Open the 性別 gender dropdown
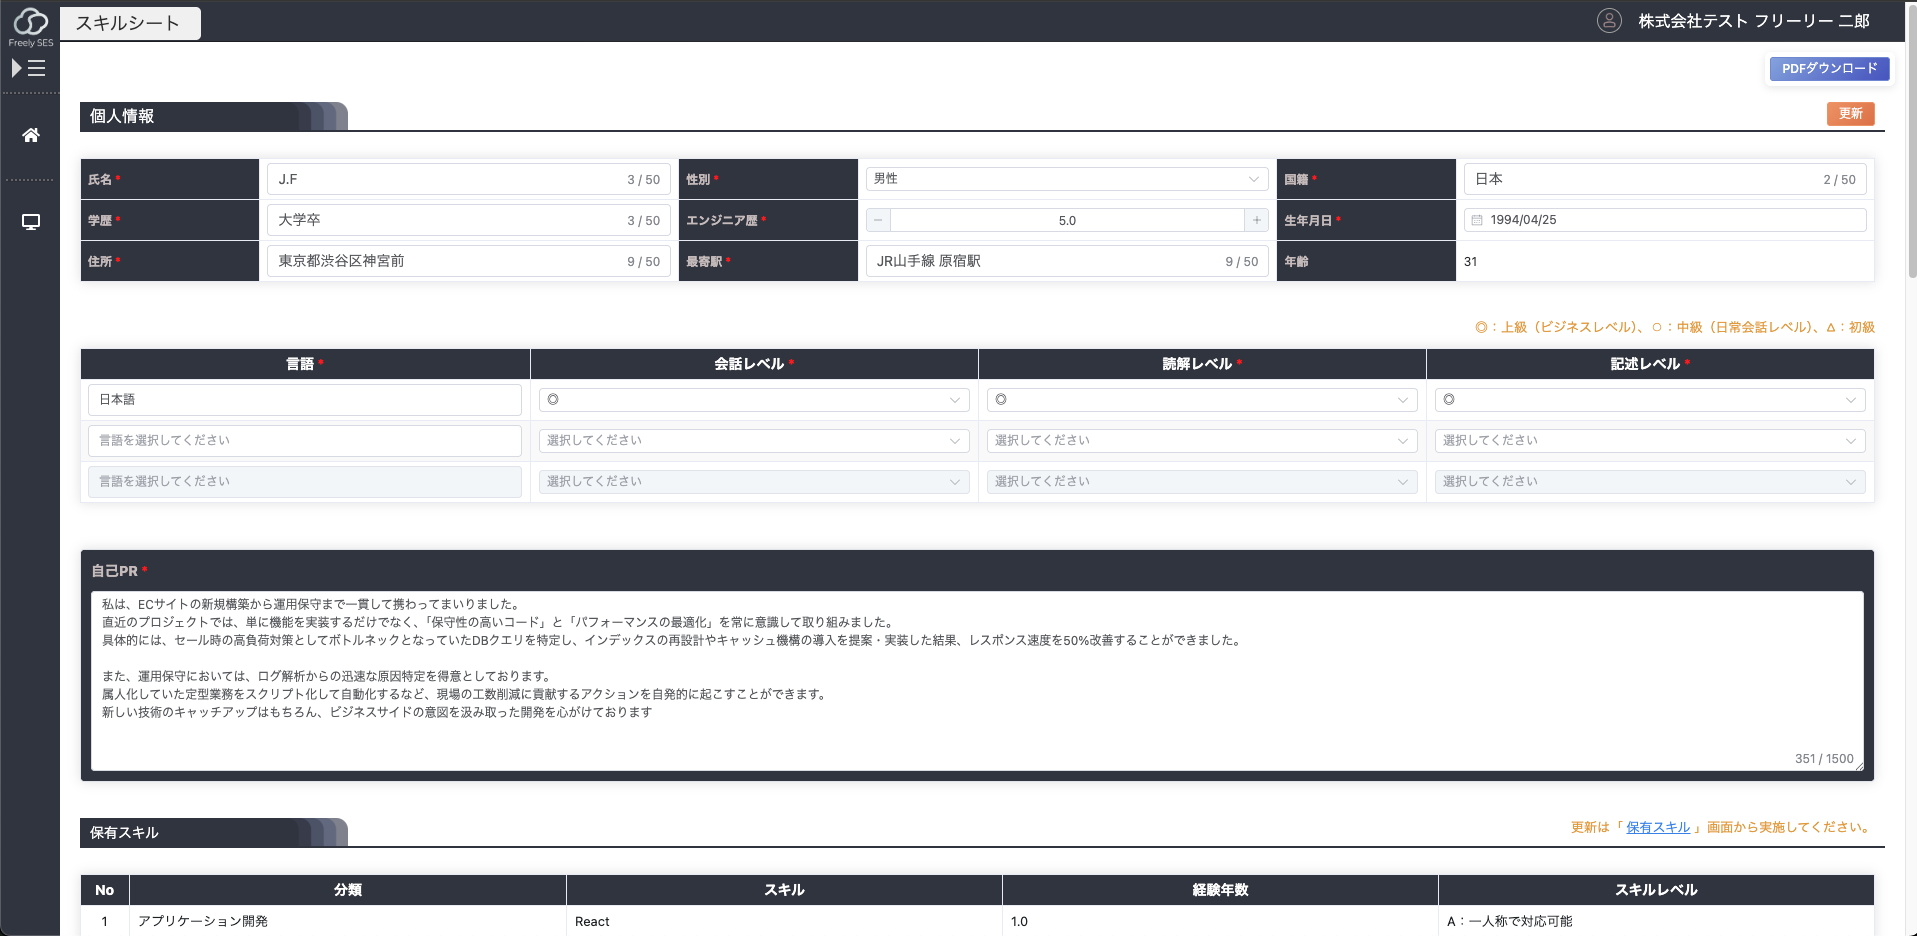1917x936 pixels. coord(1066,179)
